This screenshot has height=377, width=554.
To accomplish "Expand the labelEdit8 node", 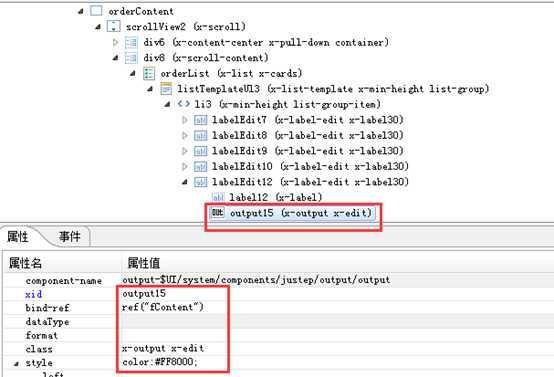I will pyautogui.click(x=184, y=136).
